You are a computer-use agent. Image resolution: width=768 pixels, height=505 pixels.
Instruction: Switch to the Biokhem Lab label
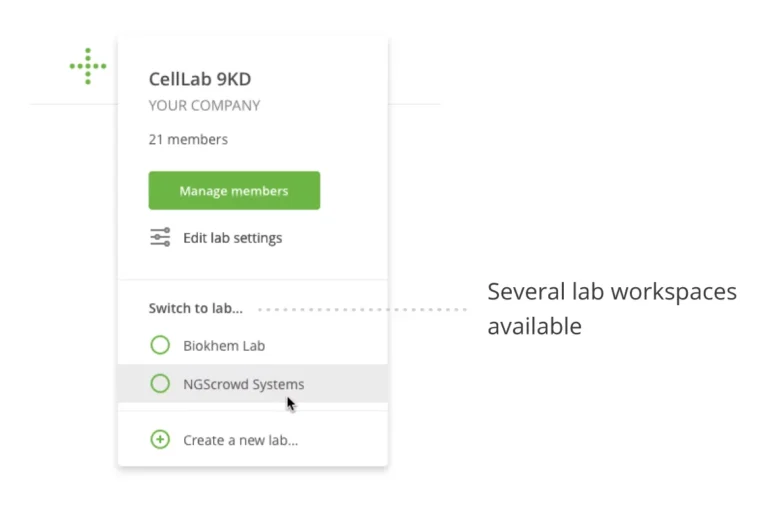tap(224, 346)
